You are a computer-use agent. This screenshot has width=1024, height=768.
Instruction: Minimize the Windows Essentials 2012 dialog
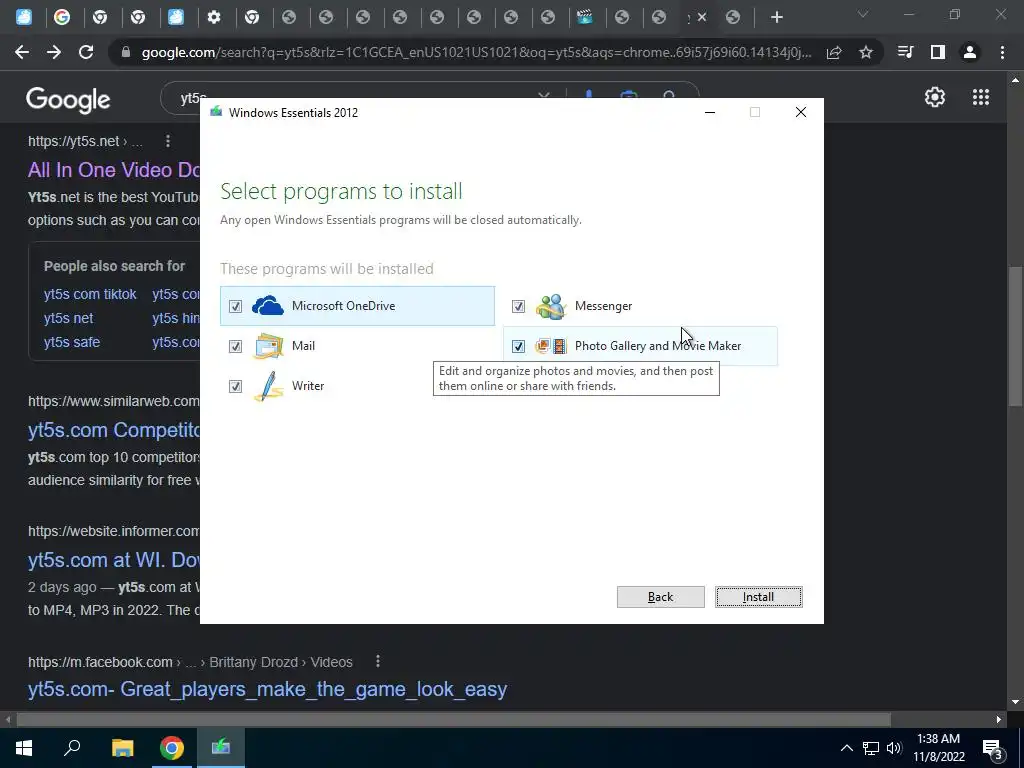[x=710, y=112]
